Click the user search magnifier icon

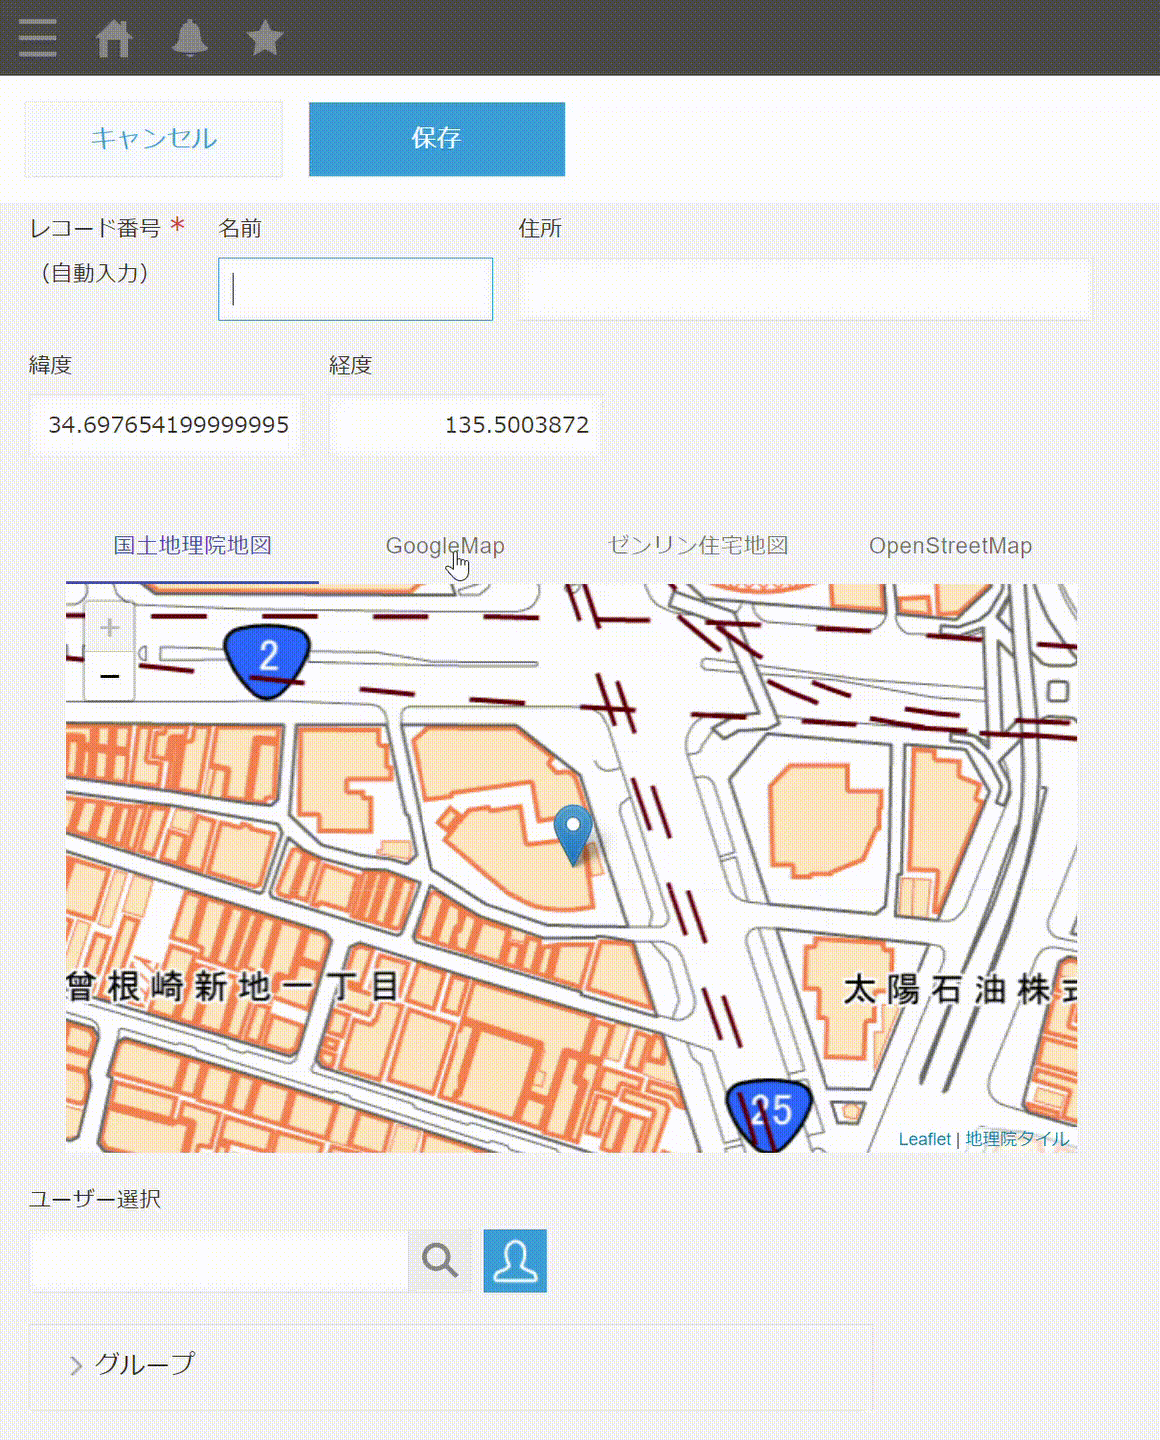pyautogui.click(x=440, y=1260)
